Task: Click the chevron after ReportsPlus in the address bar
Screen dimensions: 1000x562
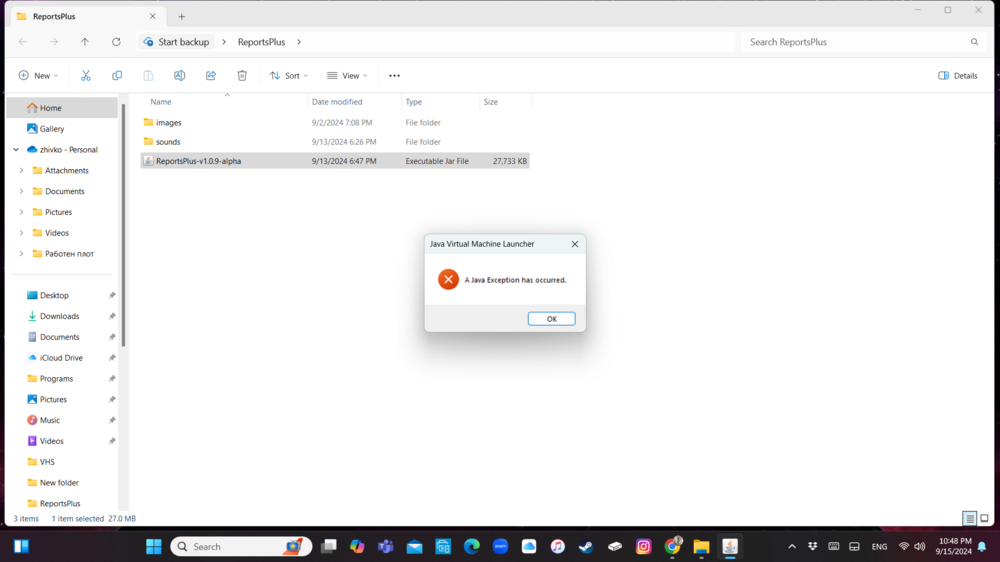Action: (298, 42)
